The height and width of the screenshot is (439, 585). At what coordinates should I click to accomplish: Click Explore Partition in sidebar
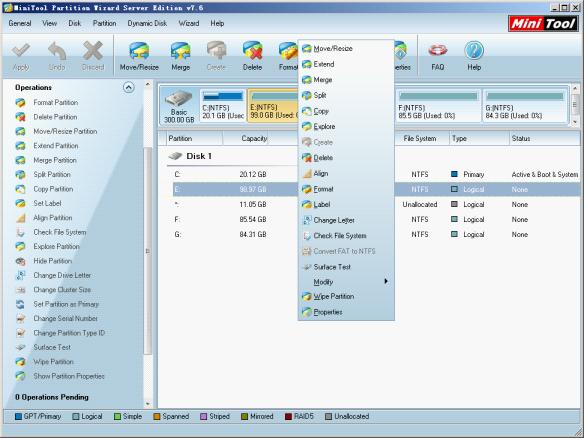click(48, 247)
